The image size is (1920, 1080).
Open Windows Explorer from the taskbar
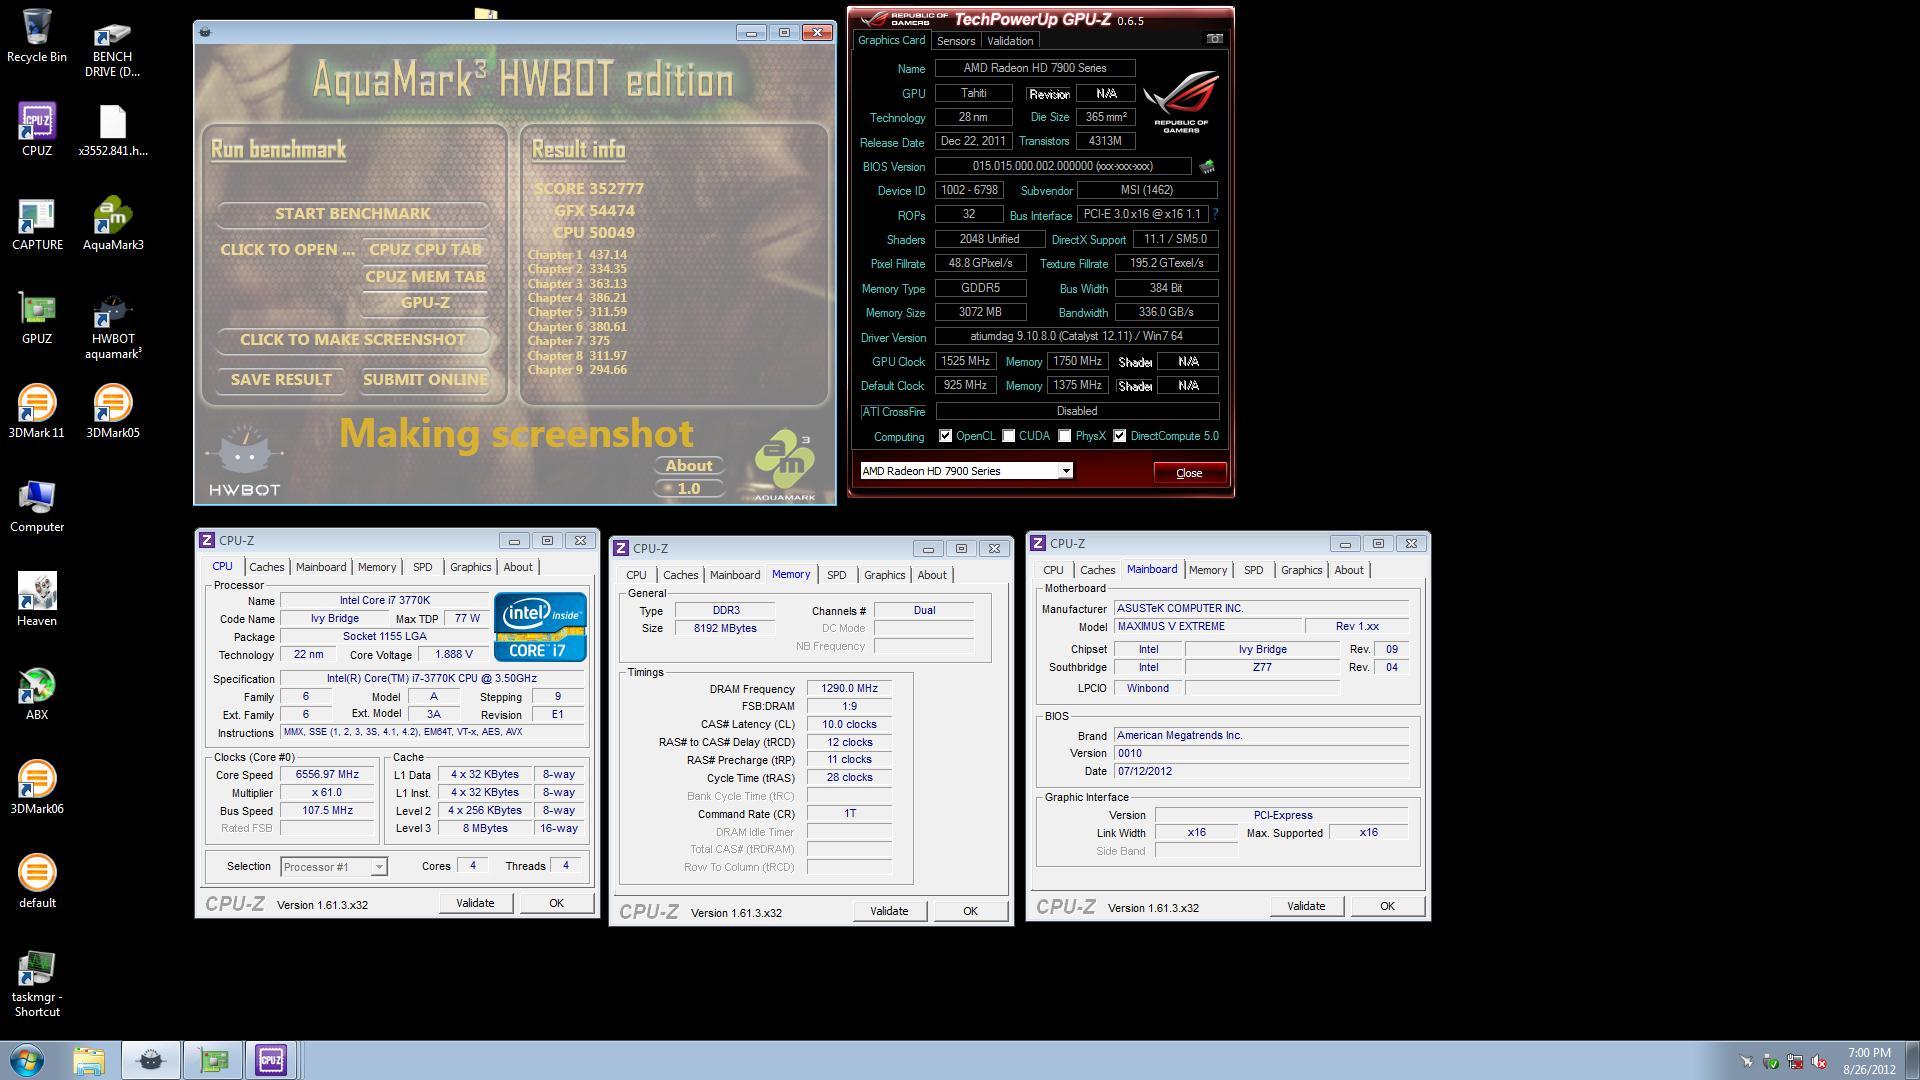pos(89,1060)
